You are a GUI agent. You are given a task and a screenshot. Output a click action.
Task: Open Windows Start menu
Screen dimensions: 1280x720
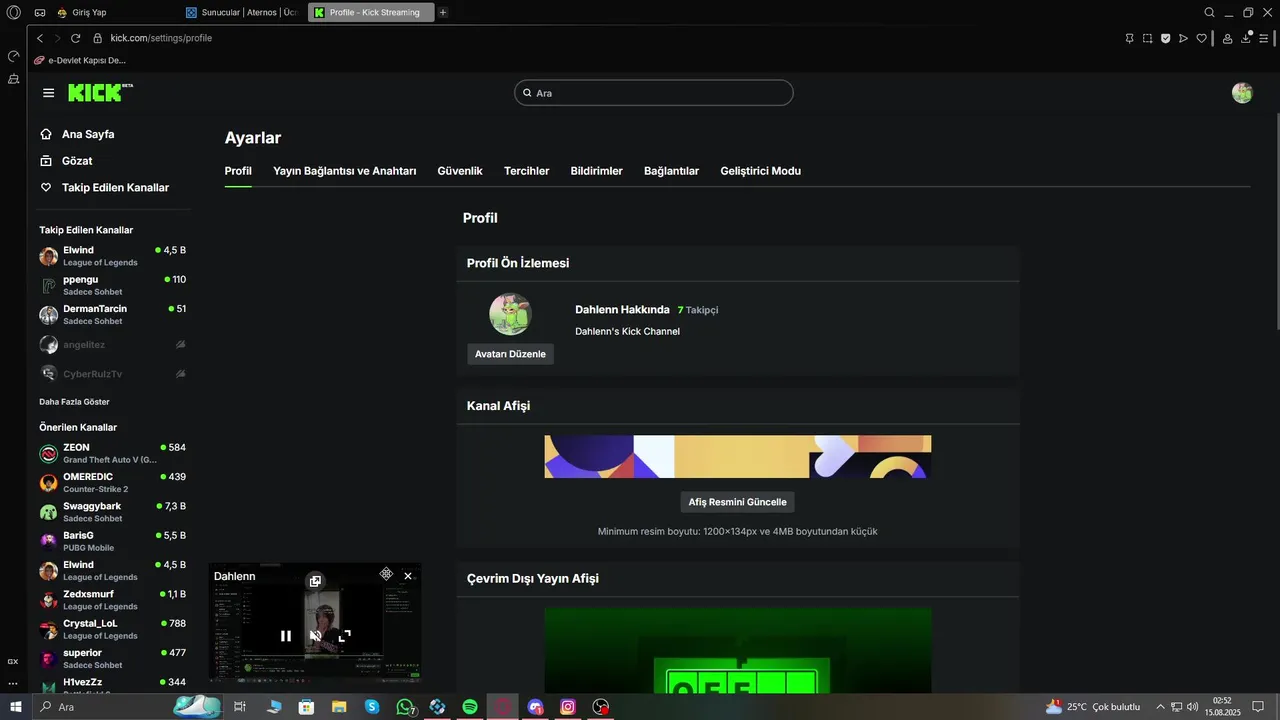[15, 707]
